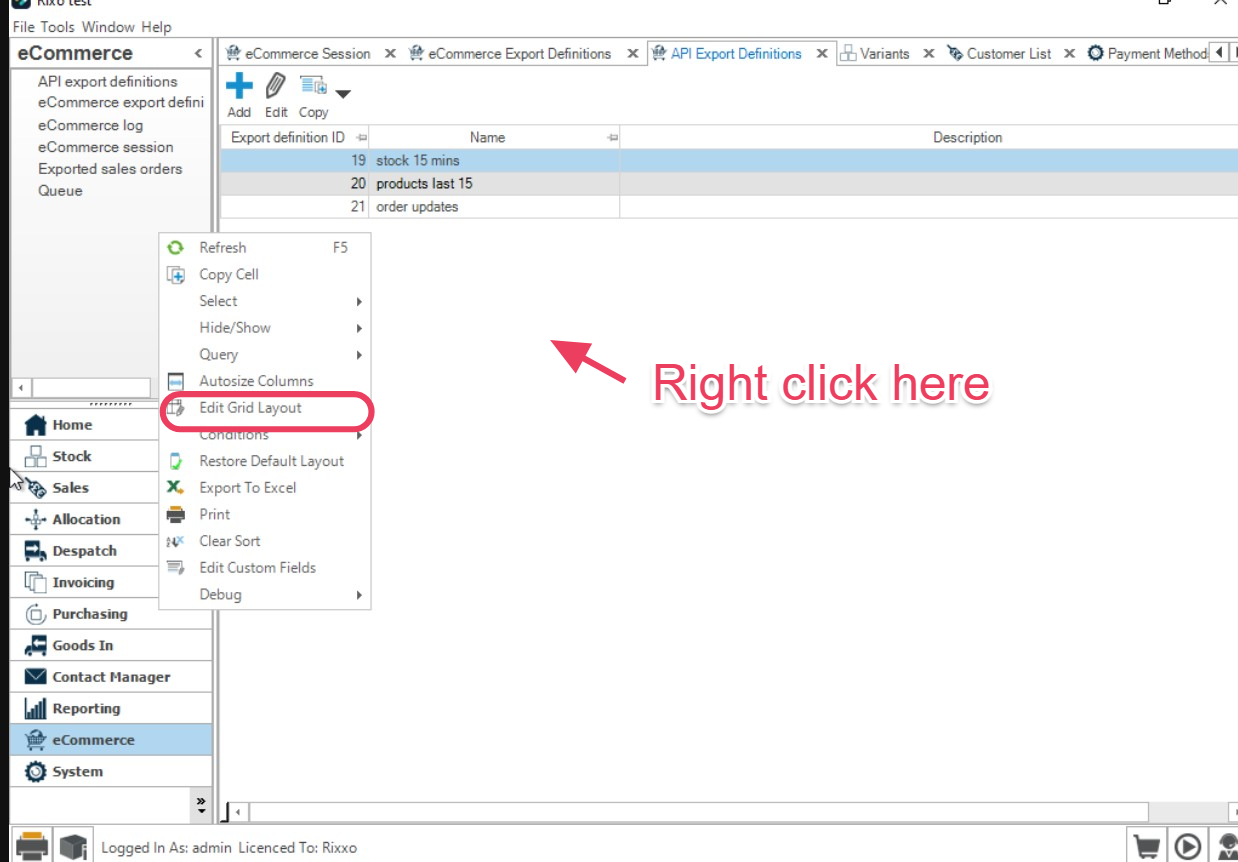
Task: Choose Clear Sort option
Action: coord(265,541)
